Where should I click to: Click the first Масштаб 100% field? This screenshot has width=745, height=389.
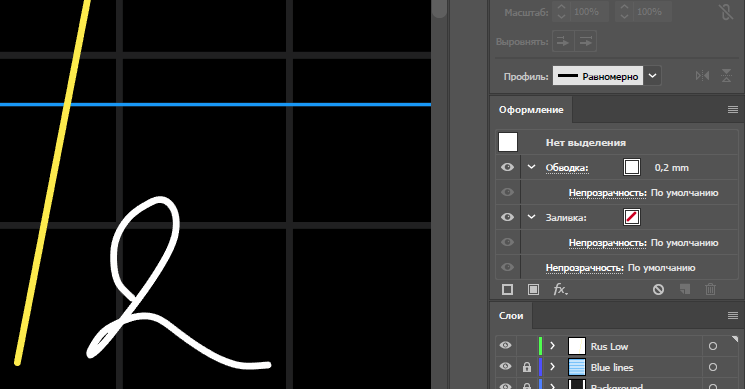[588, 12]
